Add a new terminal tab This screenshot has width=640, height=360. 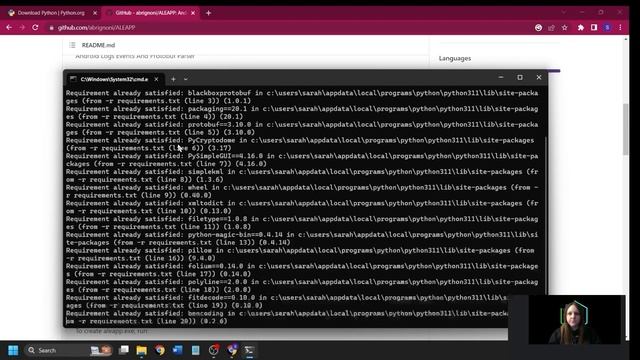[x=173, y=79]
